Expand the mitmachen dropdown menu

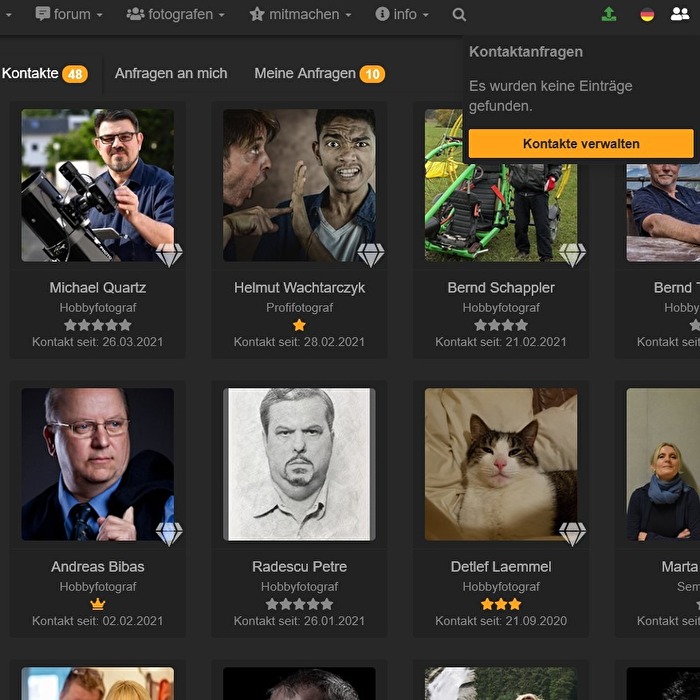click(x=300, y=15)
